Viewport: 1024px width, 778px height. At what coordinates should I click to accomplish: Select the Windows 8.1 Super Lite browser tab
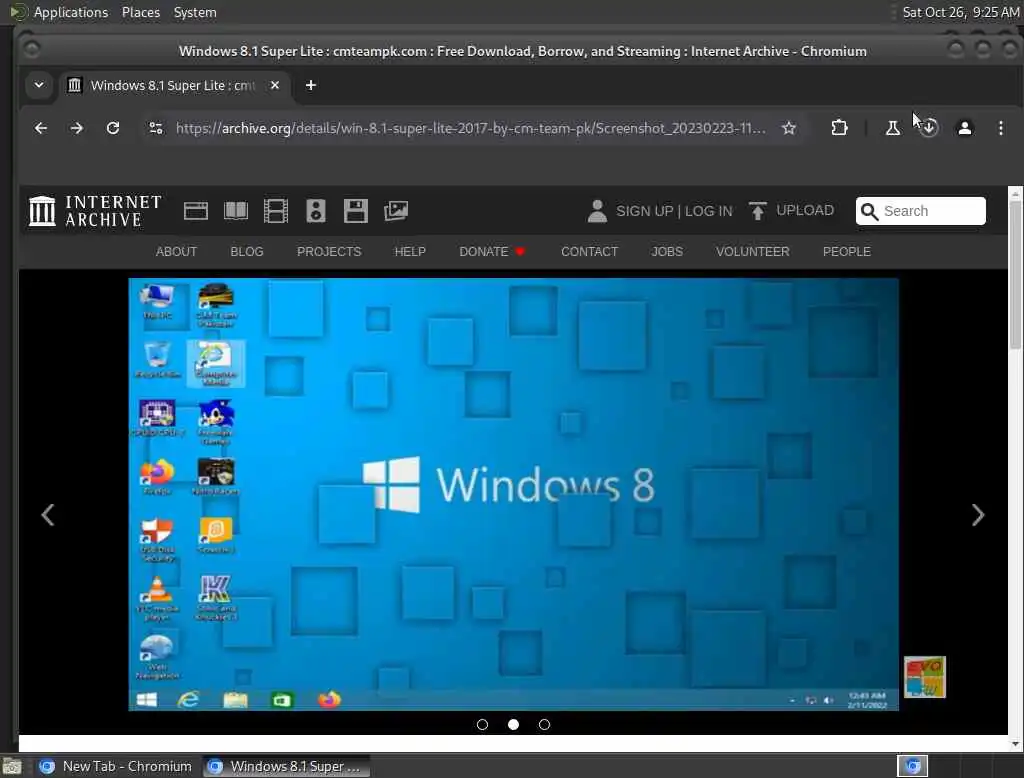(173, 86)
